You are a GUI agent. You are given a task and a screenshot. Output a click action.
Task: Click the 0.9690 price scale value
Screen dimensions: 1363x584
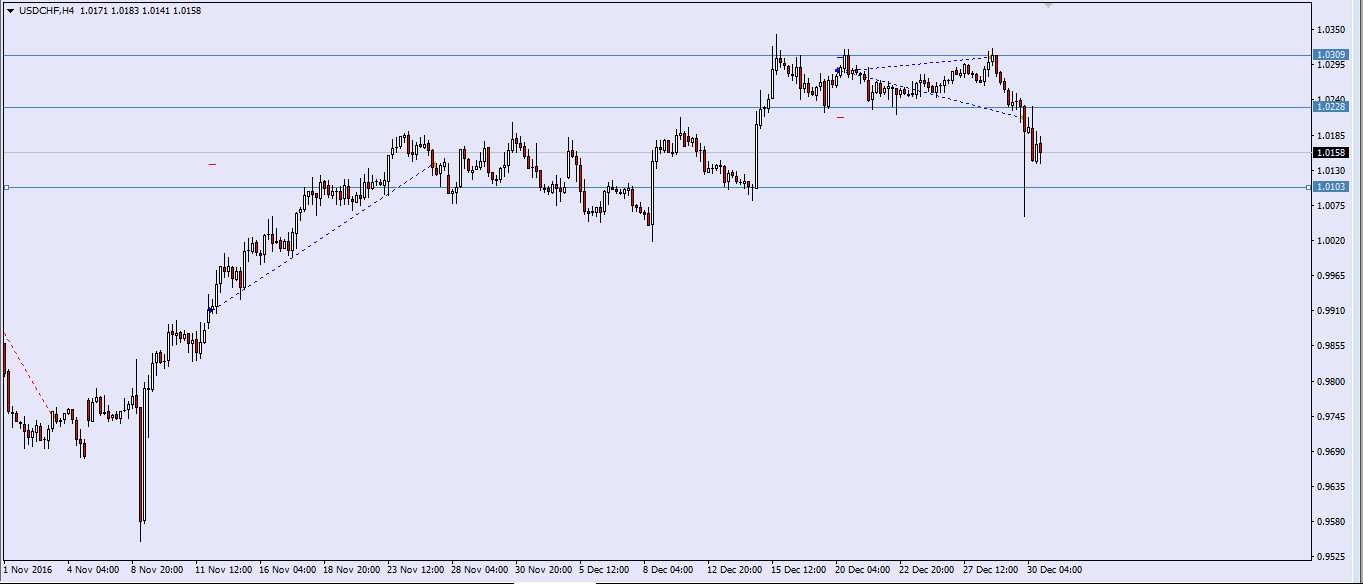tap(1331, 451)
